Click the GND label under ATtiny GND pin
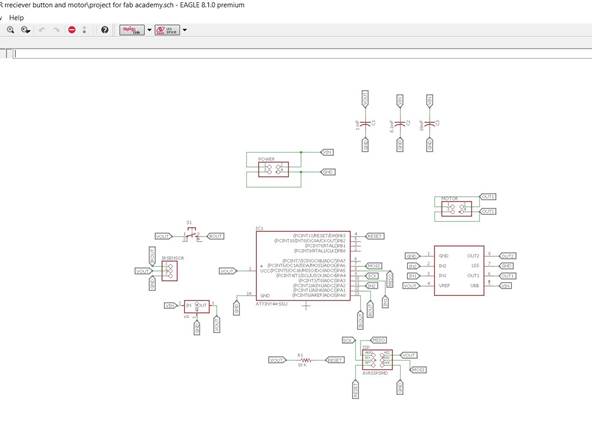The image size is (592, 426). (237, 307)
